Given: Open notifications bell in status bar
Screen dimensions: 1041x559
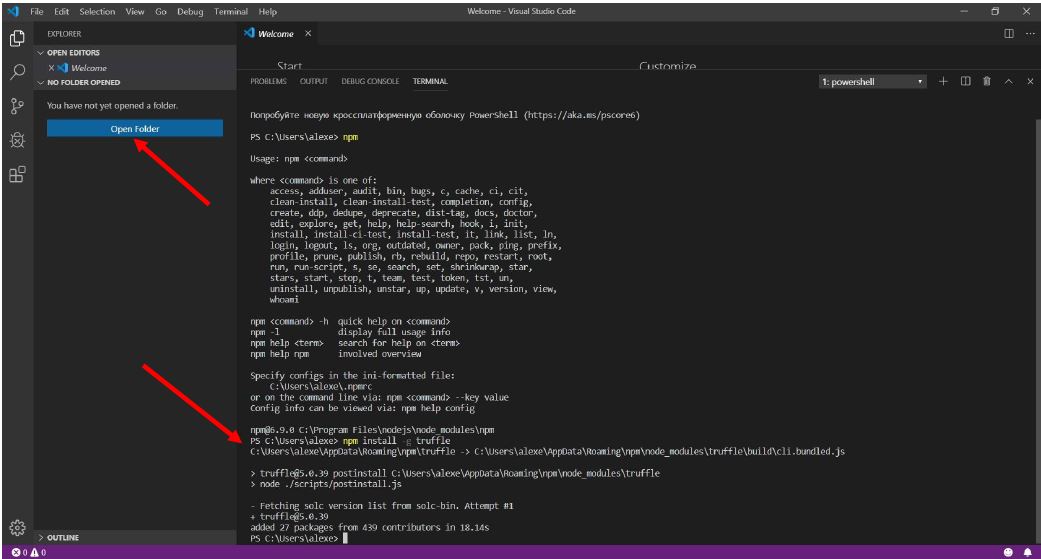Looking at the screenshot, I should point(1027,552).
